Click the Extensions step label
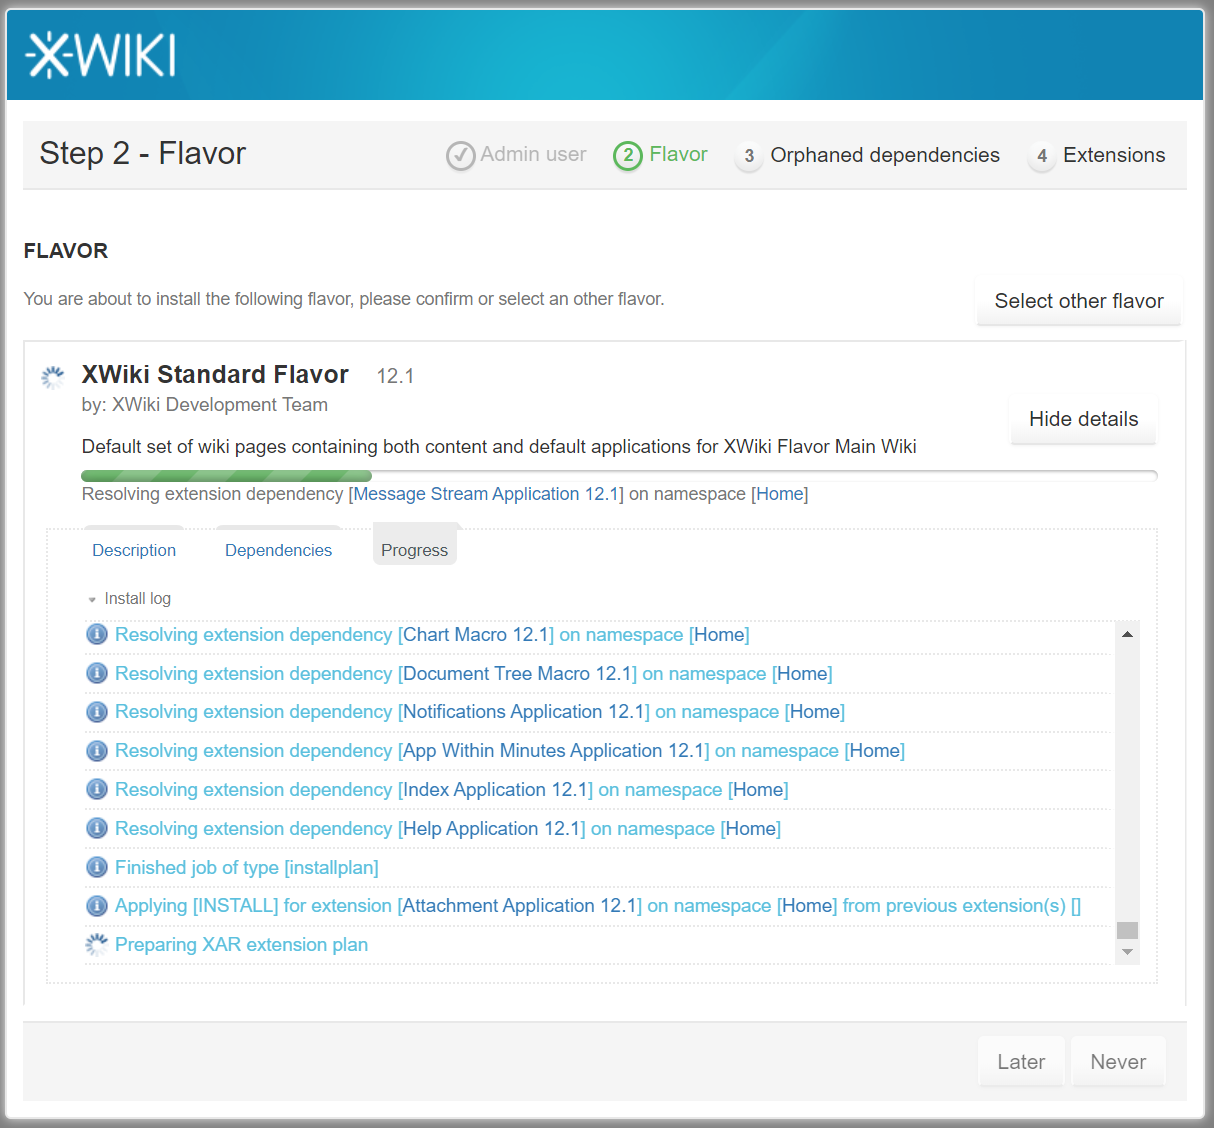The width and height of the screenshot is (1214, 1128). [x=1114, y=156]
